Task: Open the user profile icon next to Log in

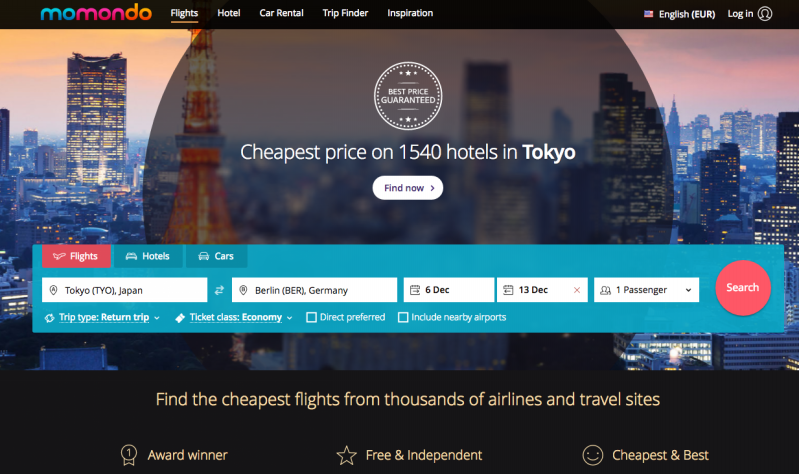Action: click(x=765, y=14)
